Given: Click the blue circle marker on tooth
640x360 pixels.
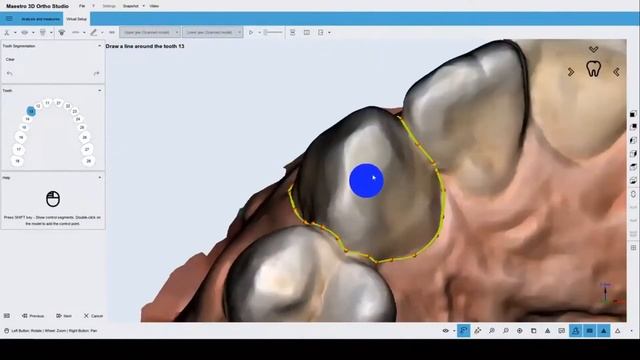Looking at the screenshot, I should tap(366, 180).
